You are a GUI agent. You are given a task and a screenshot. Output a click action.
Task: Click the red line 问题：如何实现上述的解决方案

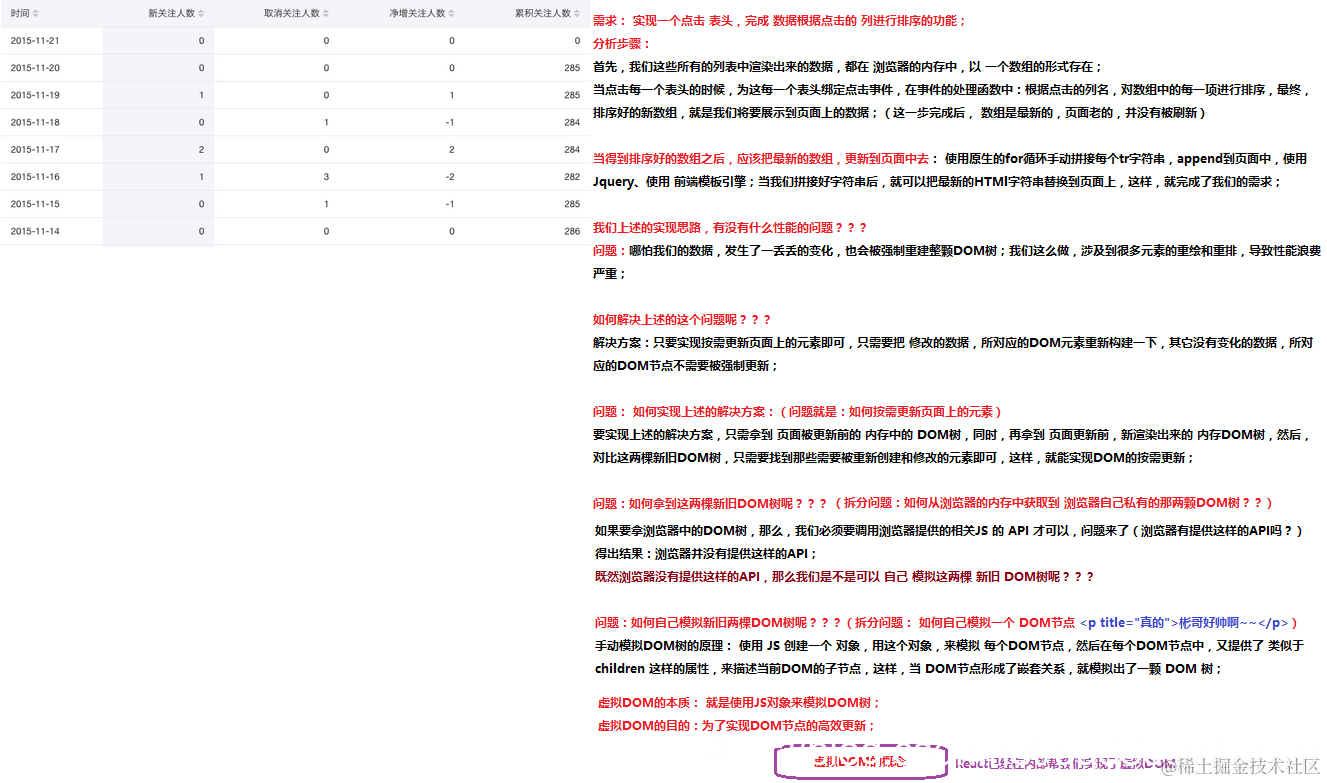pyautogui.click(x=798, y=412)
